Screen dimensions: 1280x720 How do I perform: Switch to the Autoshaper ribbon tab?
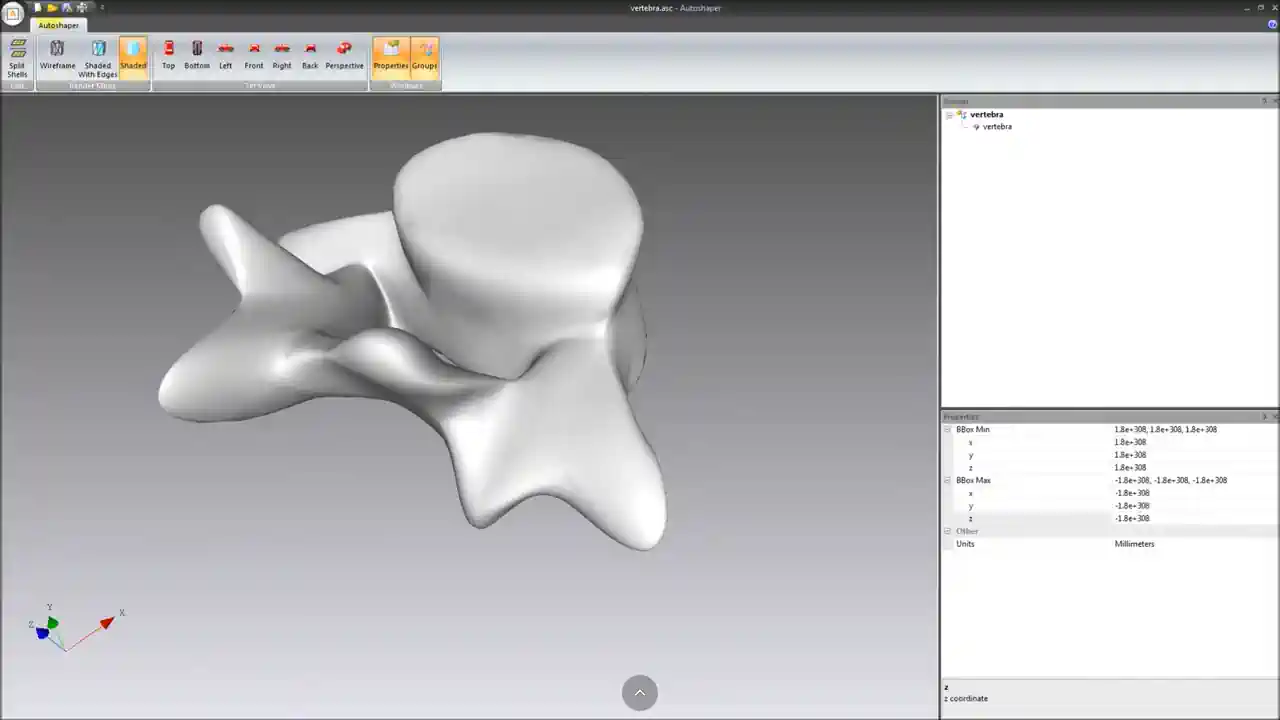57,25
